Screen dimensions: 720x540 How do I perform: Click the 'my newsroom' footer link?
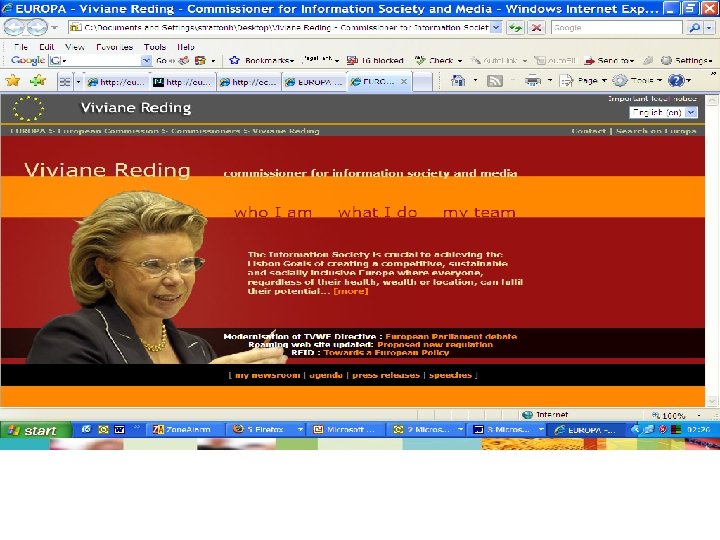click(x=267, y=375)
